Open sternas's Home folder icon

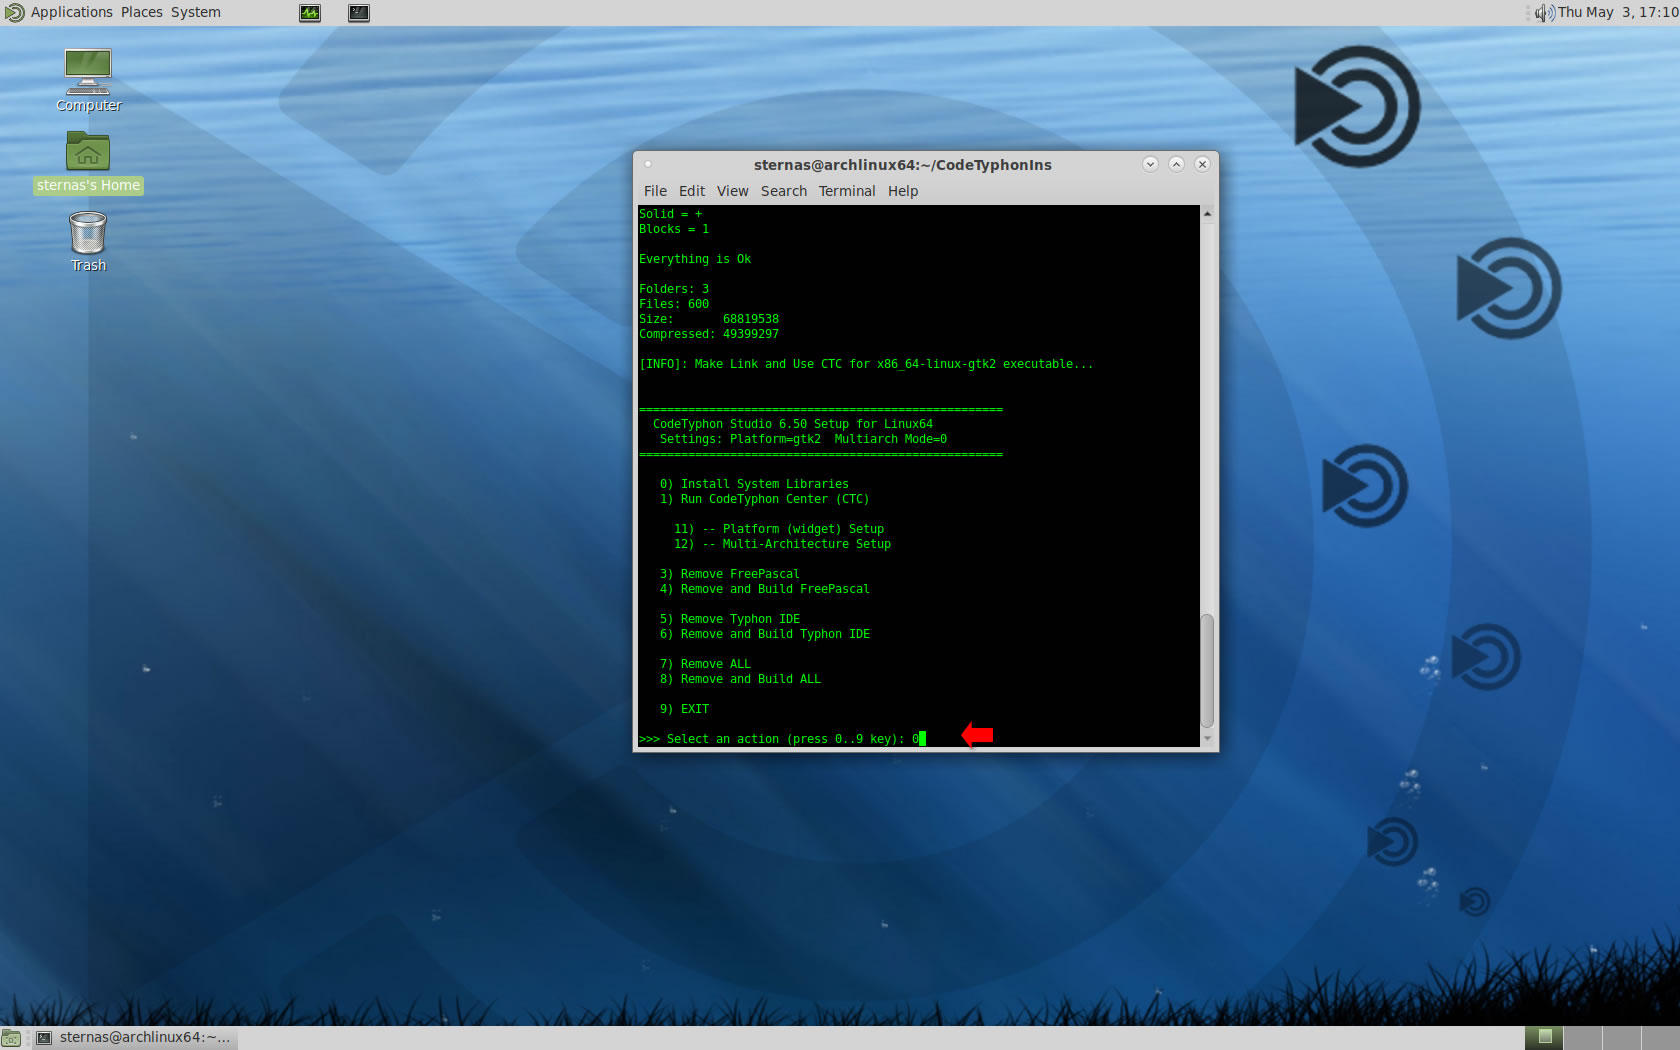[88, 162]
